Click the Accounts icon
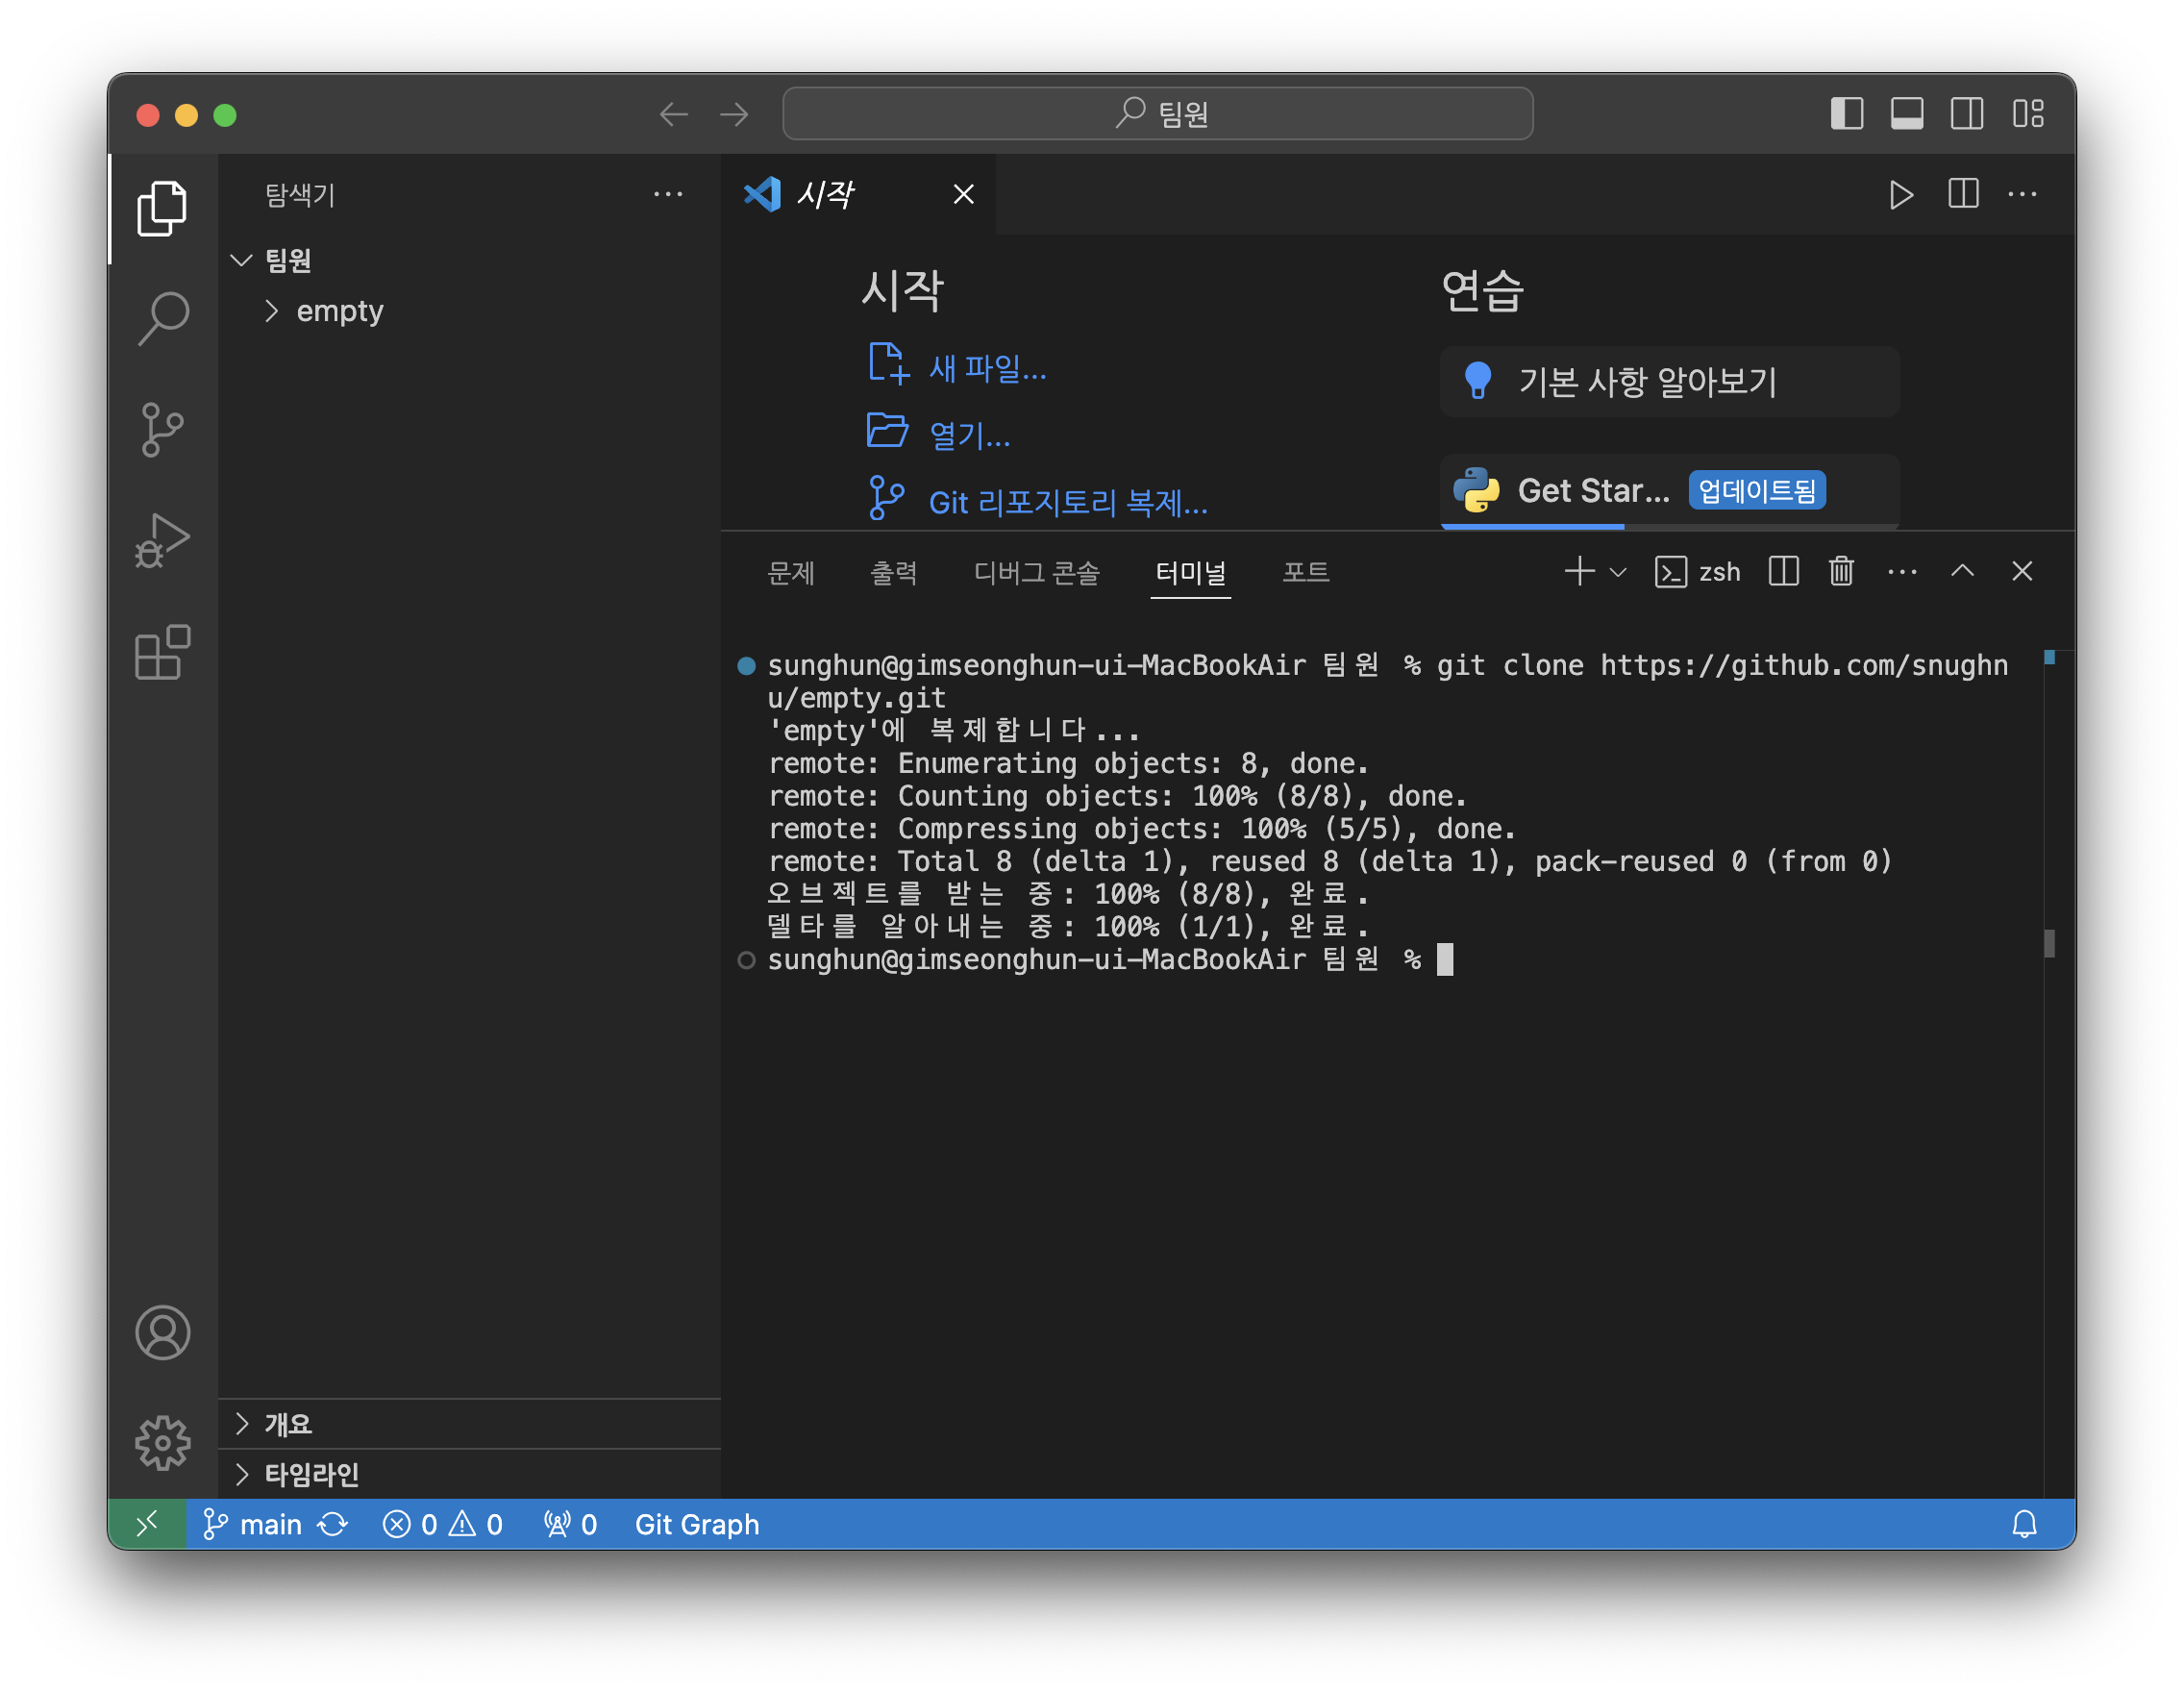Image resolution: width=2184 pixels, height=1692 pixels. [162, 1332]
